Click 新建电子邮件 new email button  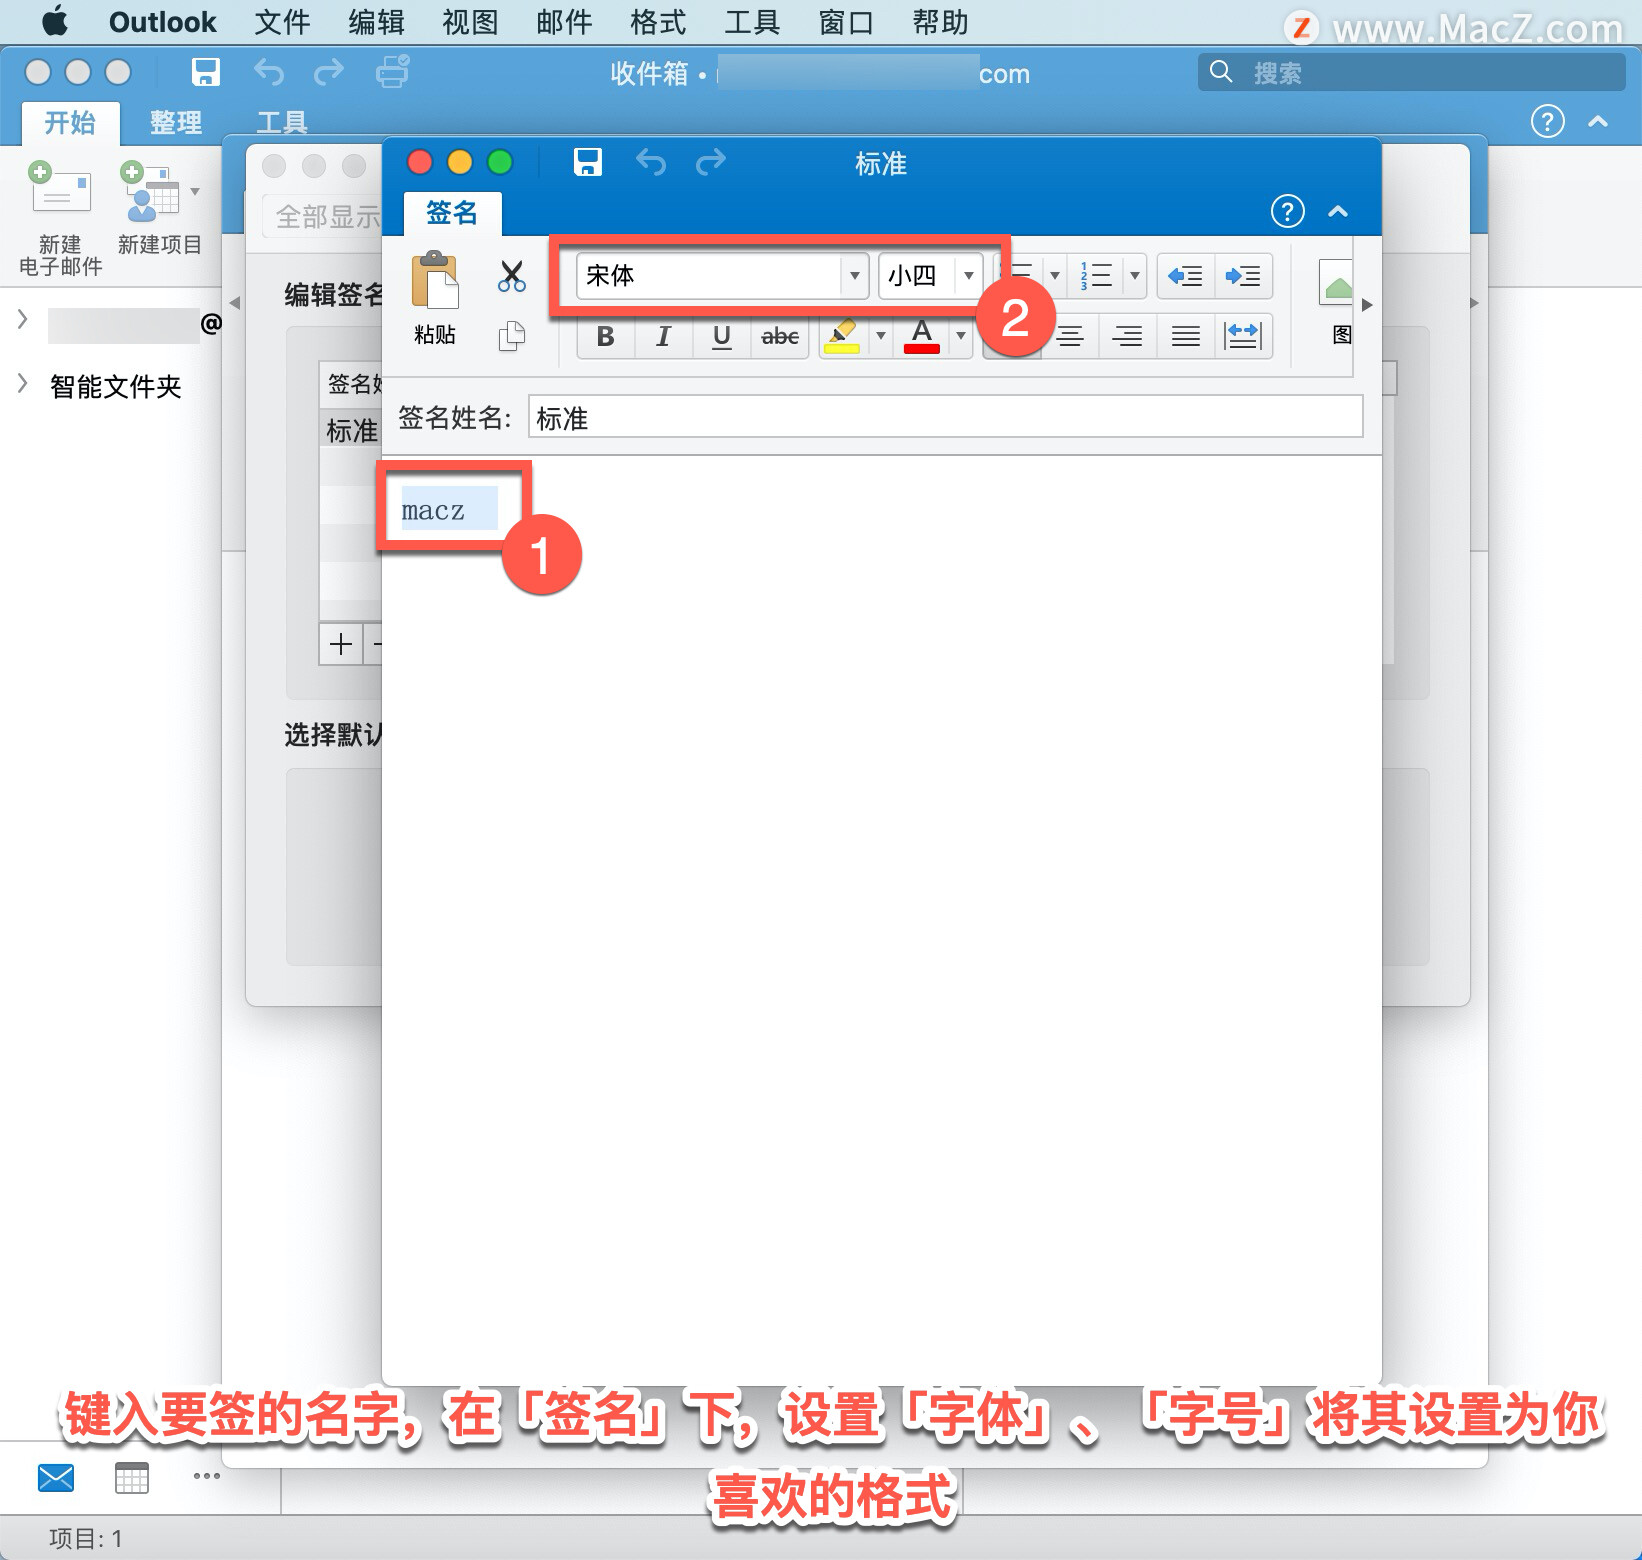tap(60, 218)
